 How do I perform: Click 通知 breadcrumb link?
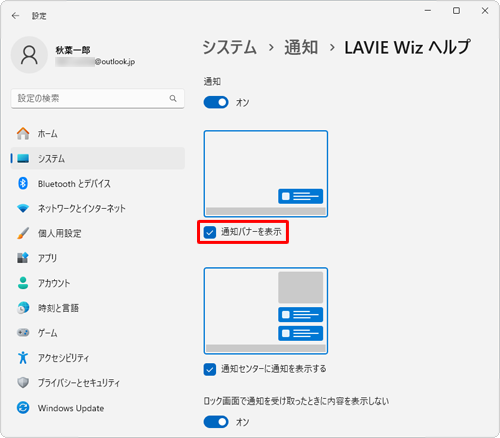(x=301, y=47)
